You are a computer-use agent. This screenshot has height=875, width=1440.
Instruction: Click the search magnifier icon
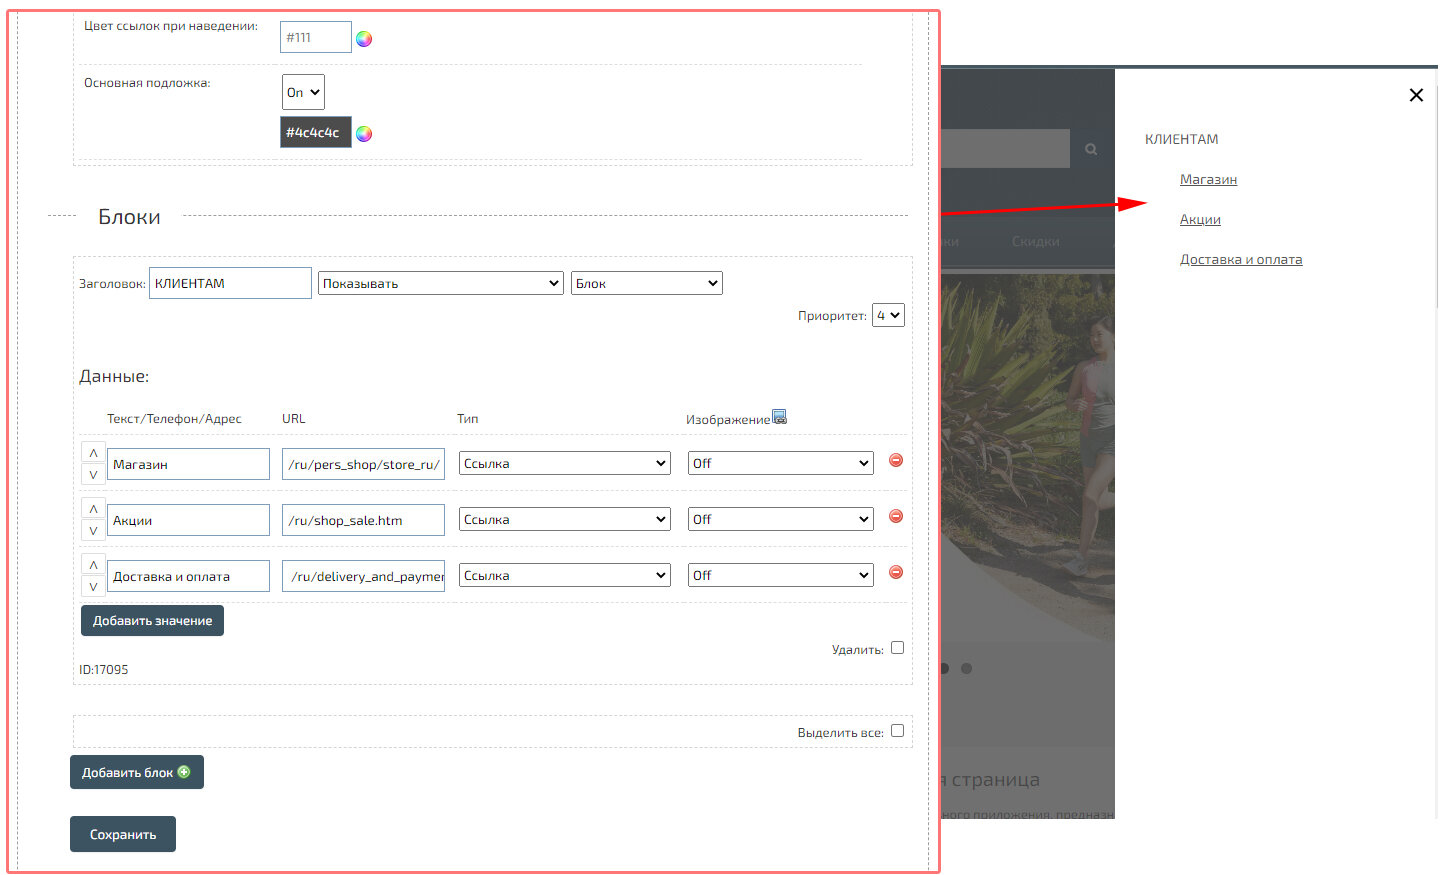1091,149
